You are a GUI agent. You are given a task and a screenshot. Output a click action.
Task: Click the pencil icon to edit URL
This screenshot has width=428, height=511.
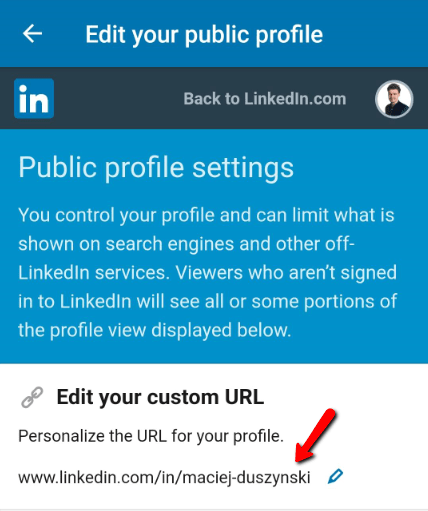point(335,476)
